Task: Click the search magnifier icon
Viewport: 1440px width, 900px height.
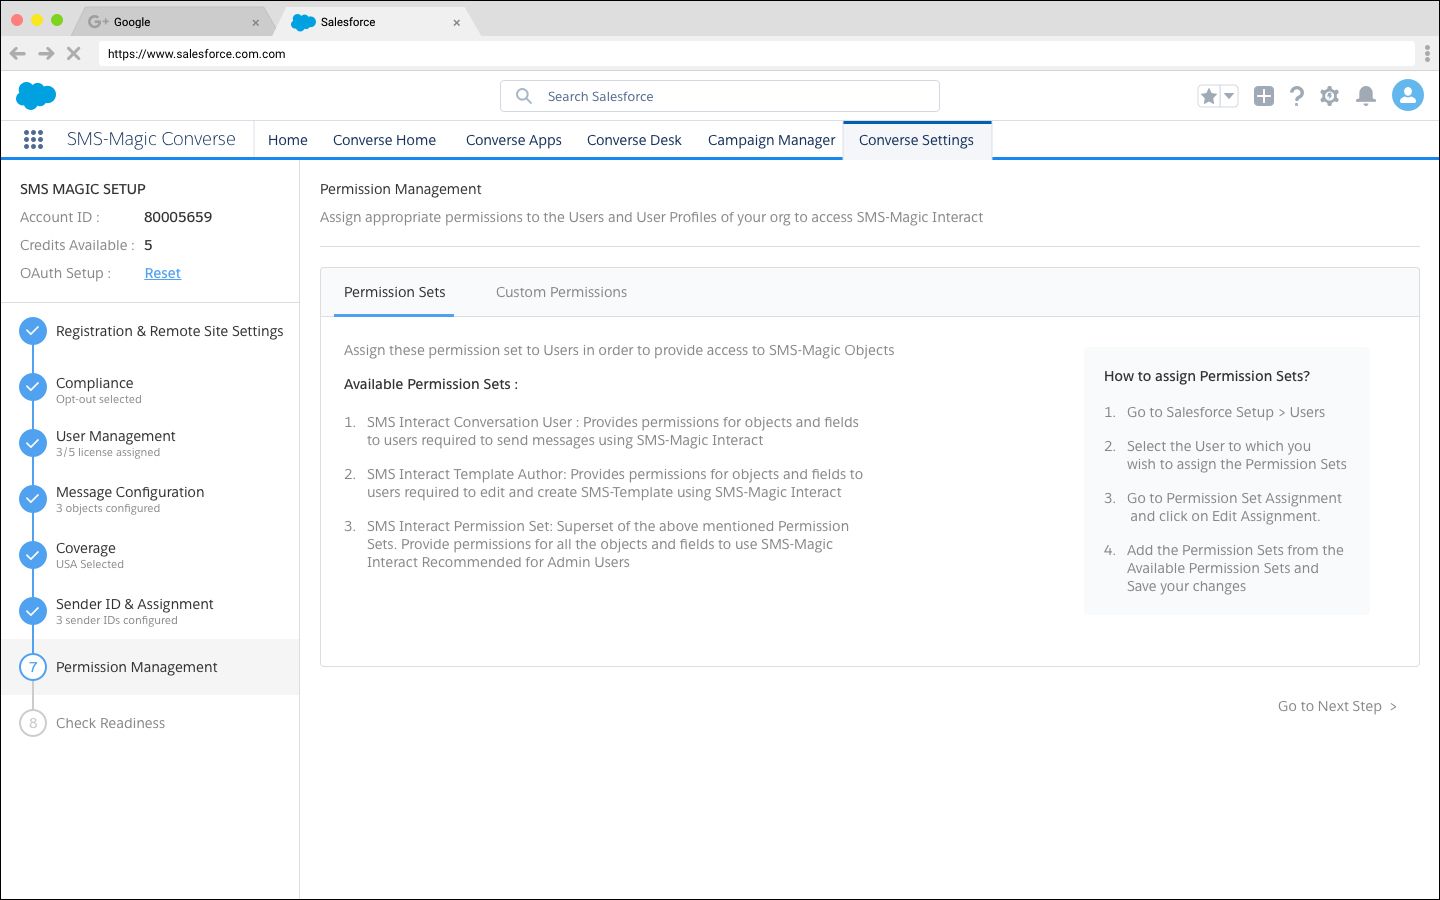Action: (524, 96)
